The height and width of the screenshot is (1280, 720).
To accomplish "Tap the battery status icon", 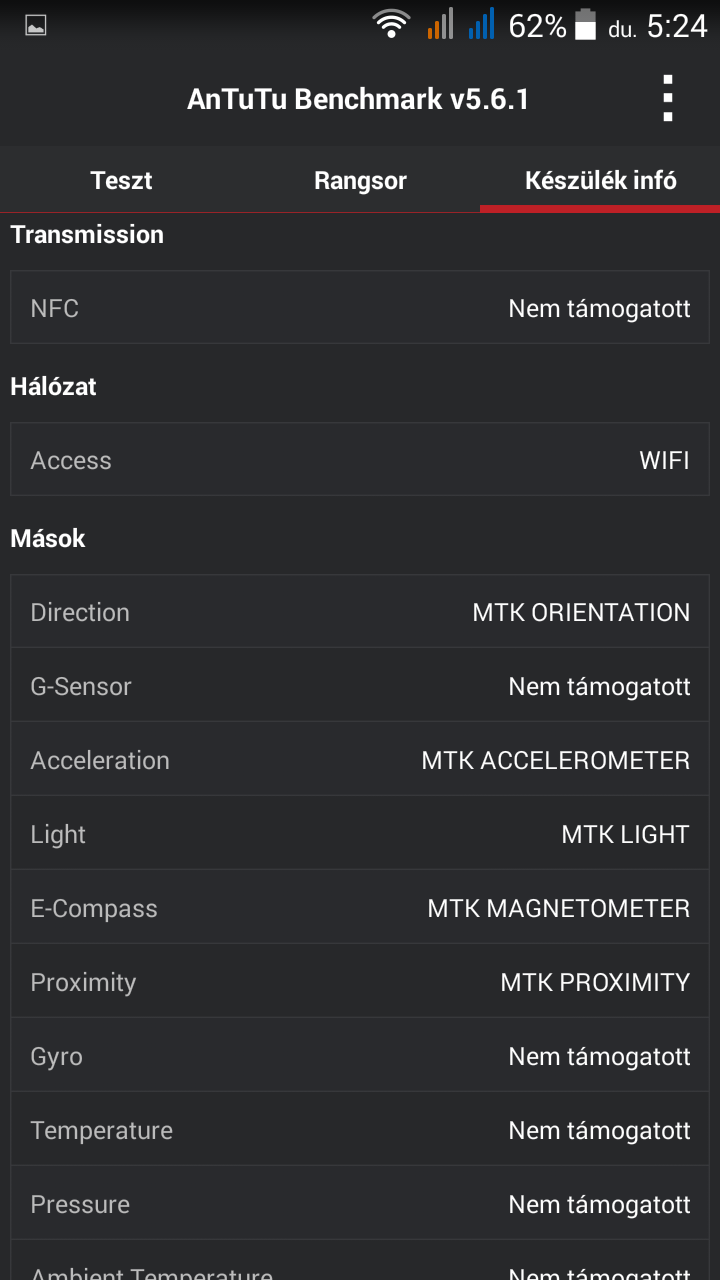I will [585, 25].
